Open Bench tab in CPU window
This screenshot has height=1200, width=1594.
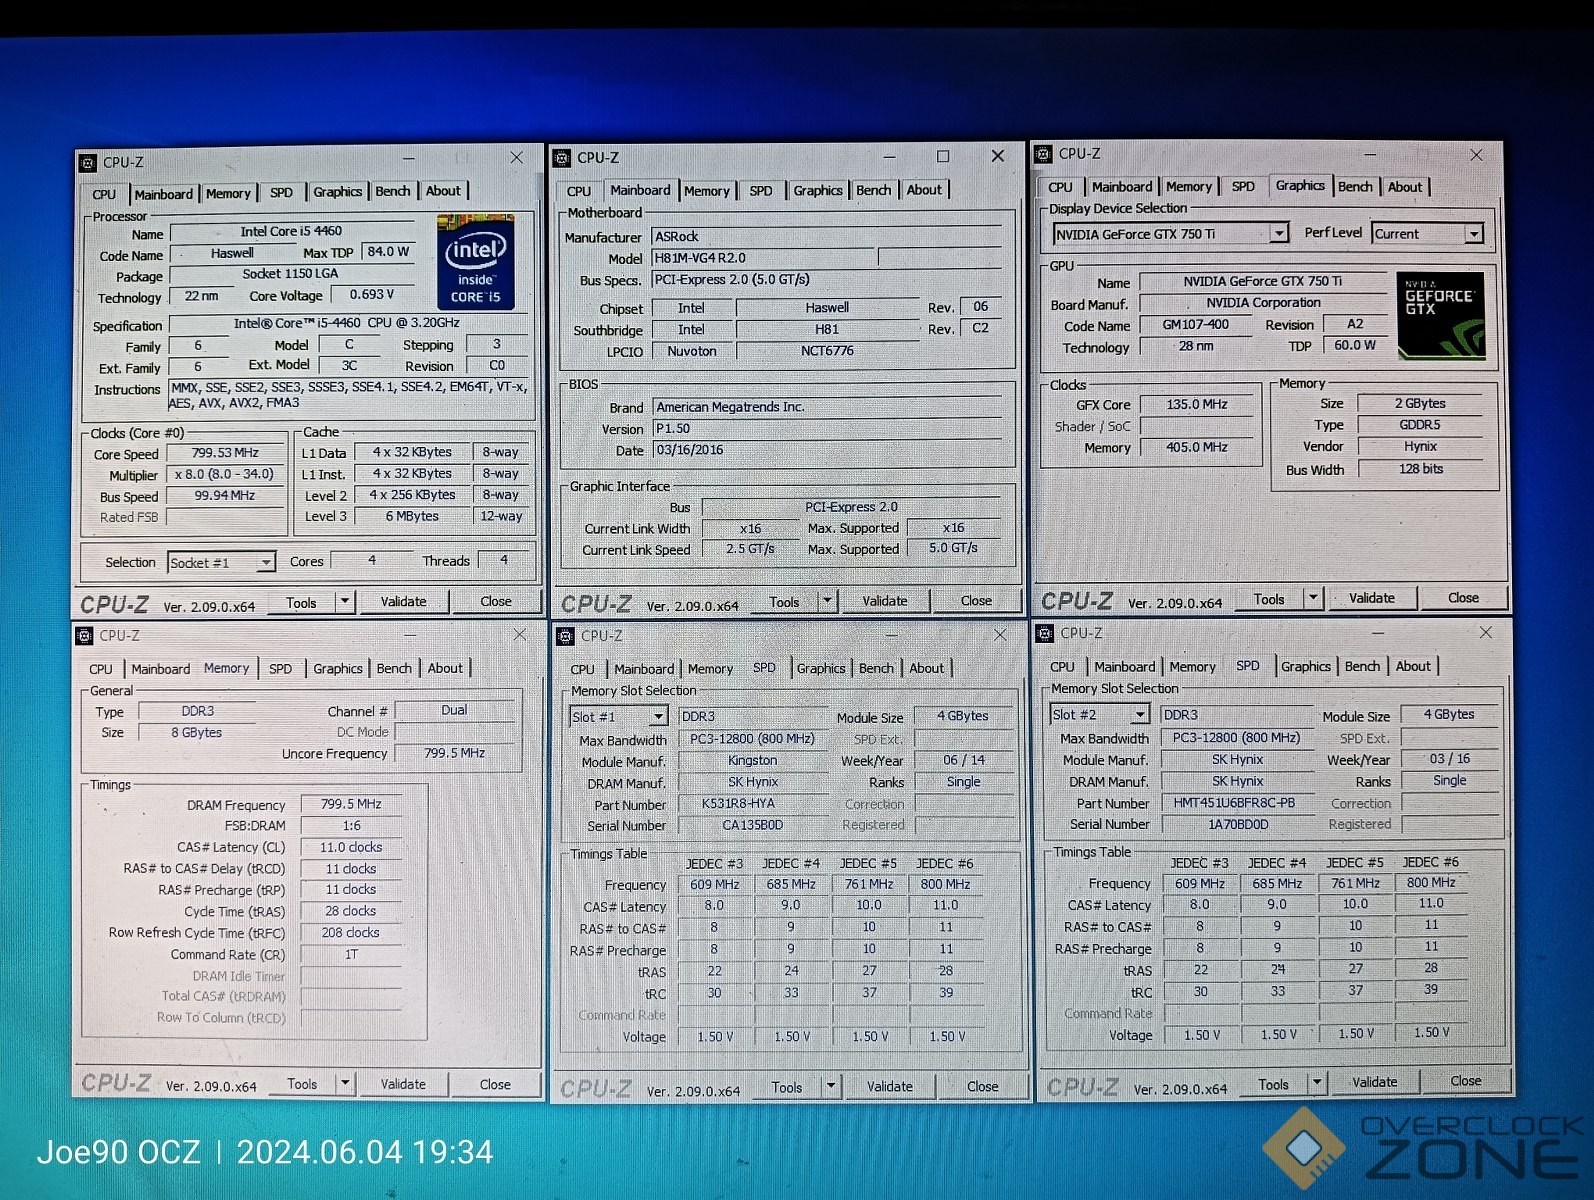(393, 191)
